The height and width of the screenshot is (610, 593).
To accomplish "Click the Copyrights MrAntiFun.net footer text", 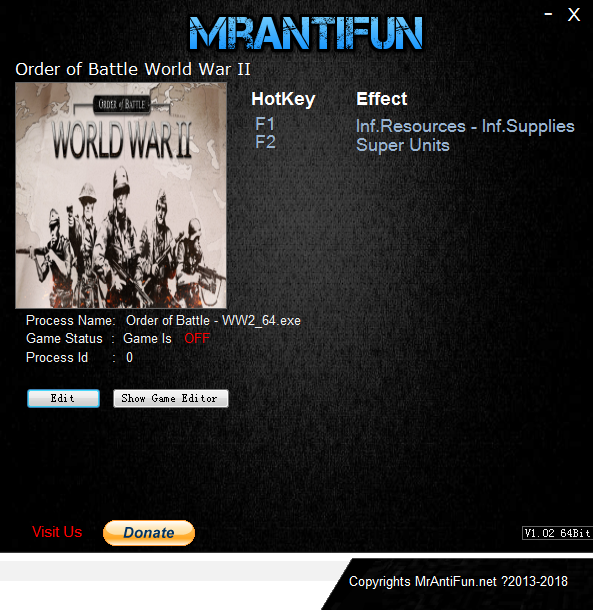I will click(x=458, y=582).
